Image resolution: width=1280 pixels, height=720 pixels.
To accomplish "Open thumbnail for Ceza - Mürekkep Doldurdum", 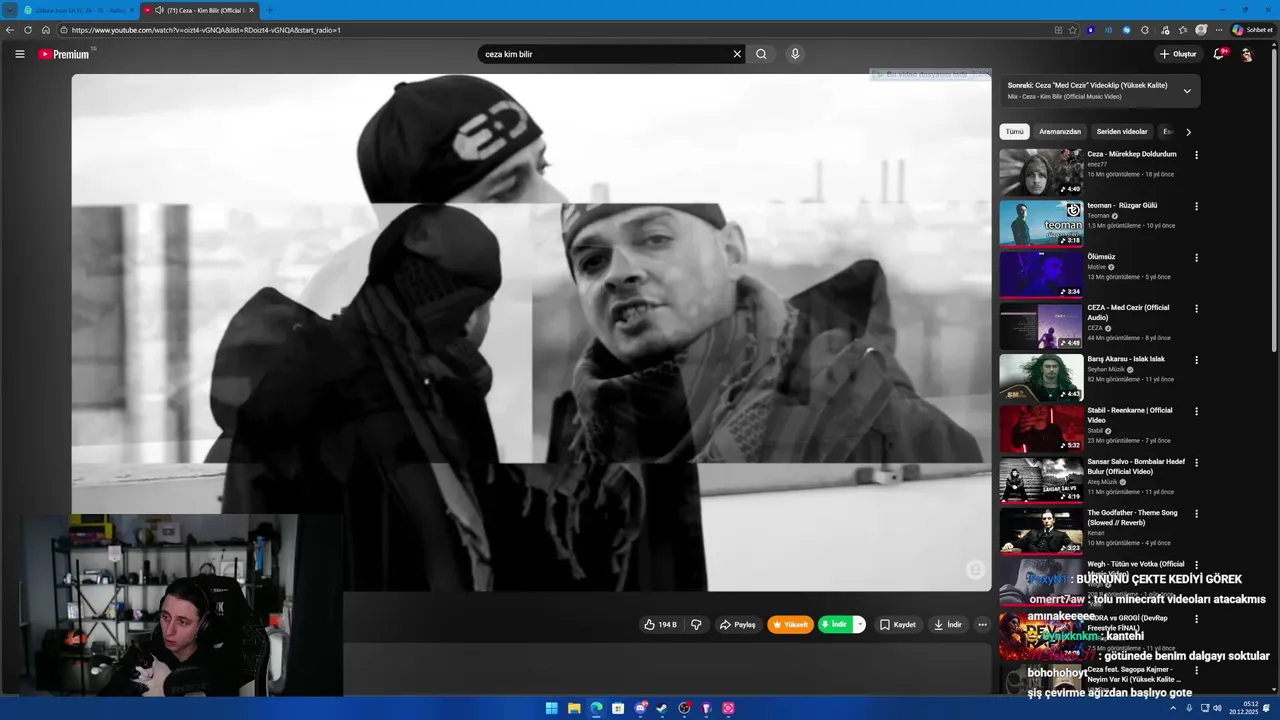I will point(1041,172).
